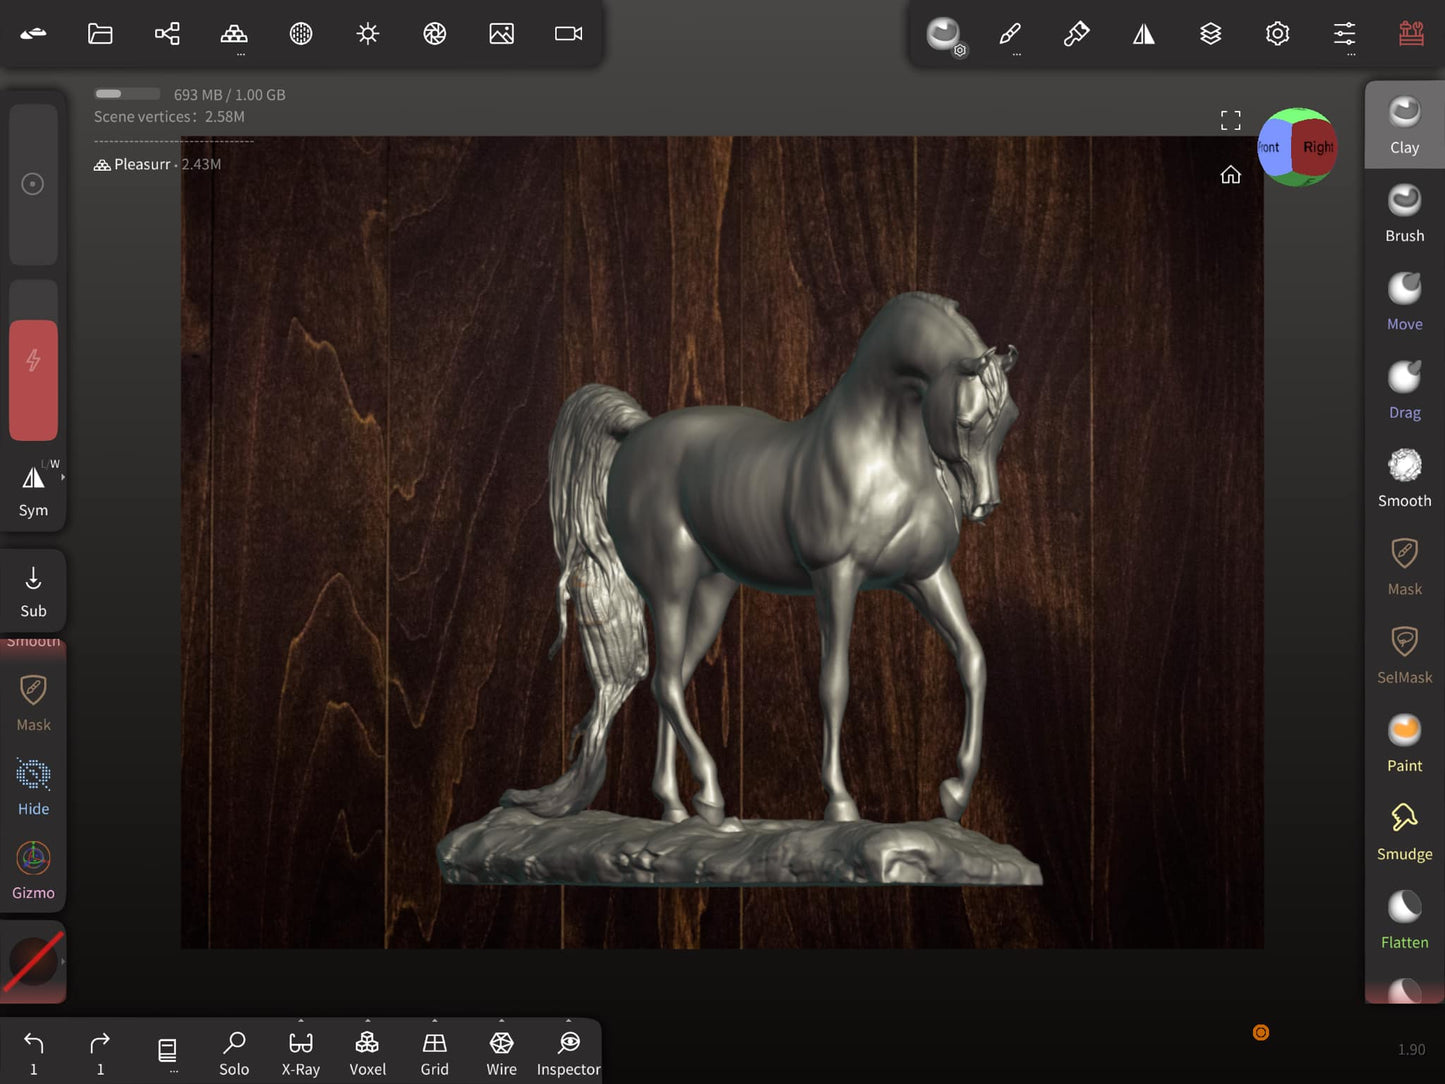Image resolution: width=1445 pixels, height=1084 pixels.
Task: Reset view with home icon
Action: coord(1231,175)
